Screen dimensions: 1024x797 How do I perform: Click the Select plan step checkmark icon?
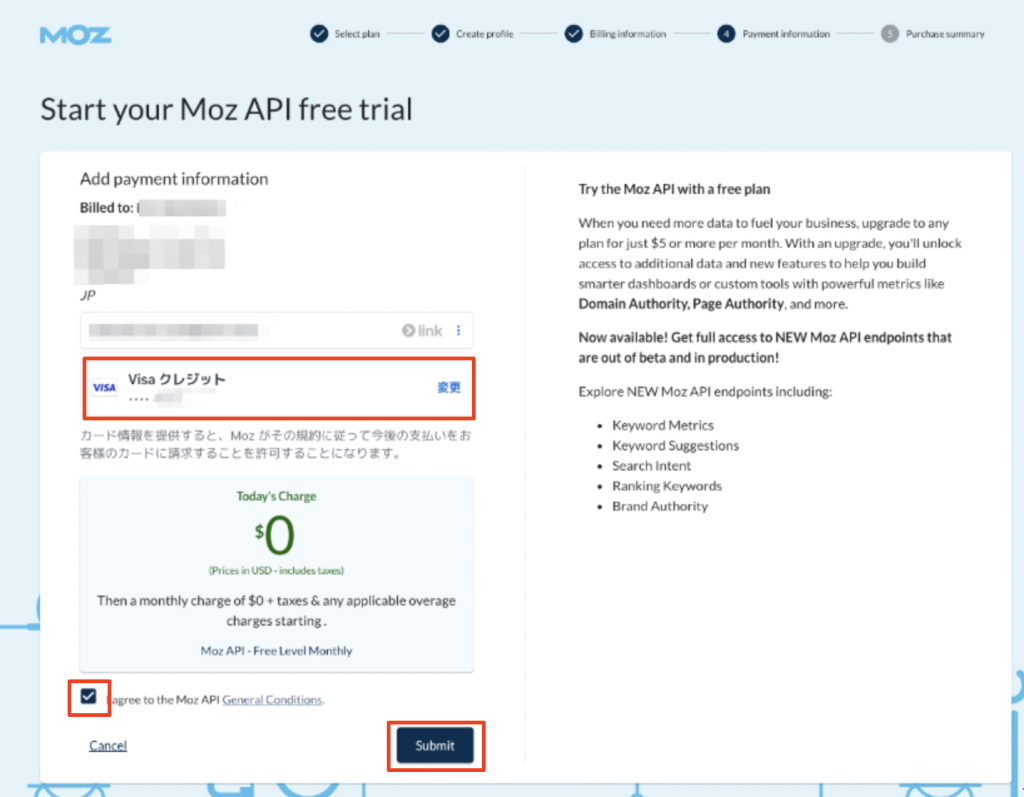319,34
